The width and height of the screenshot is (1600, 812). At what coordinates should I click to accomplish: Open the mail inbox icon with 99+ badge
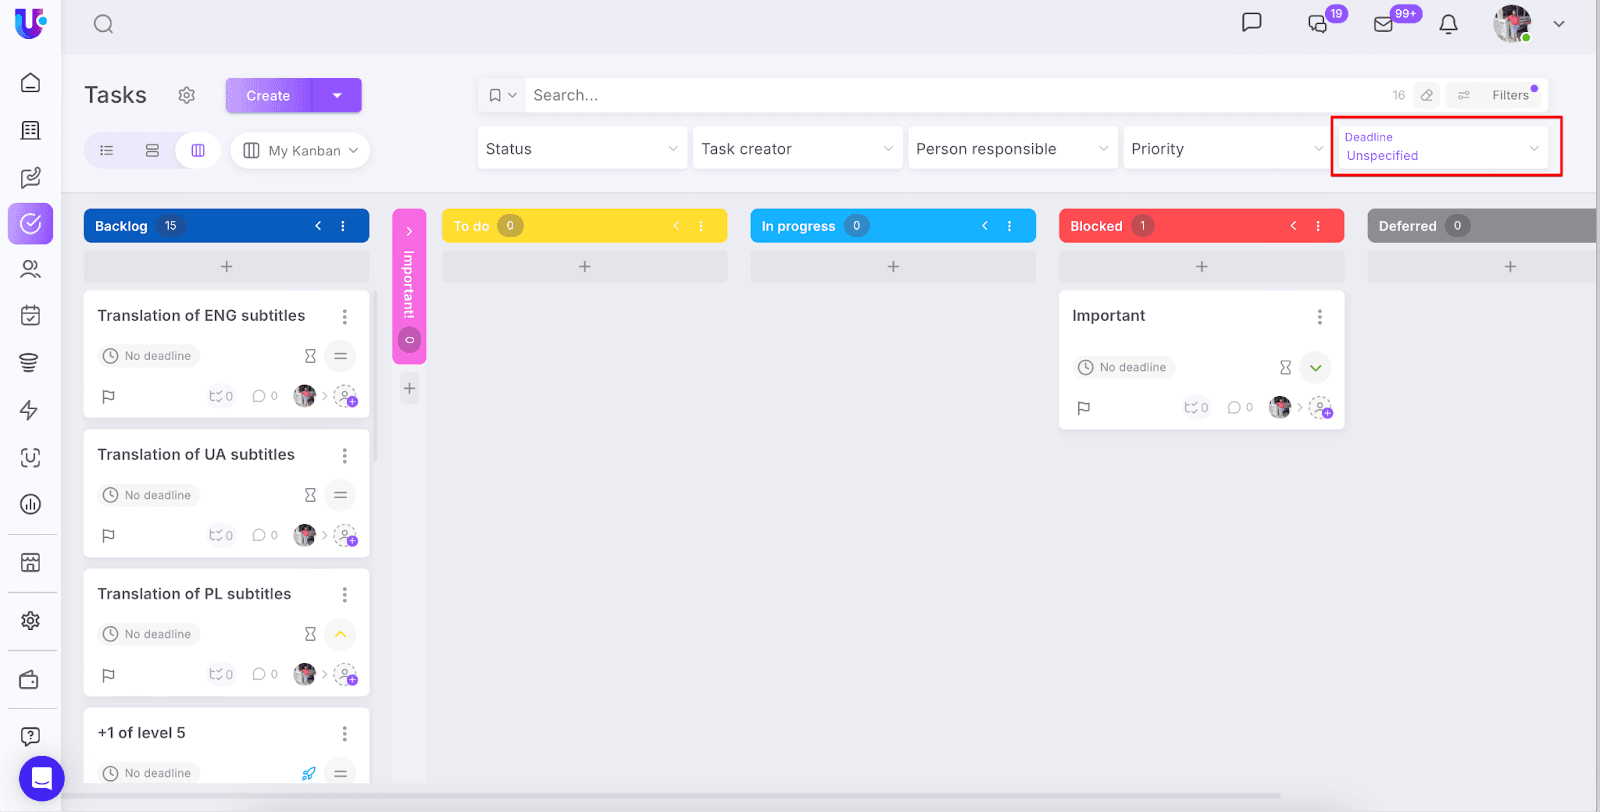1384,24
